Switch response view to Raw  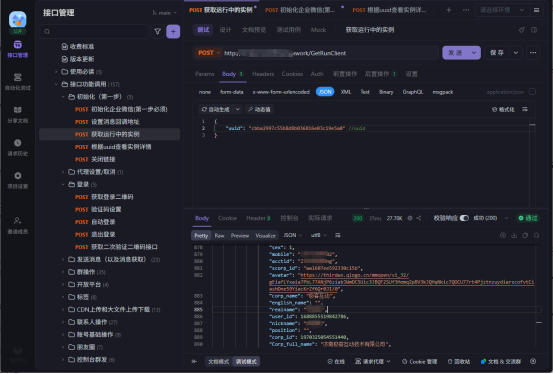coord(219,235)
